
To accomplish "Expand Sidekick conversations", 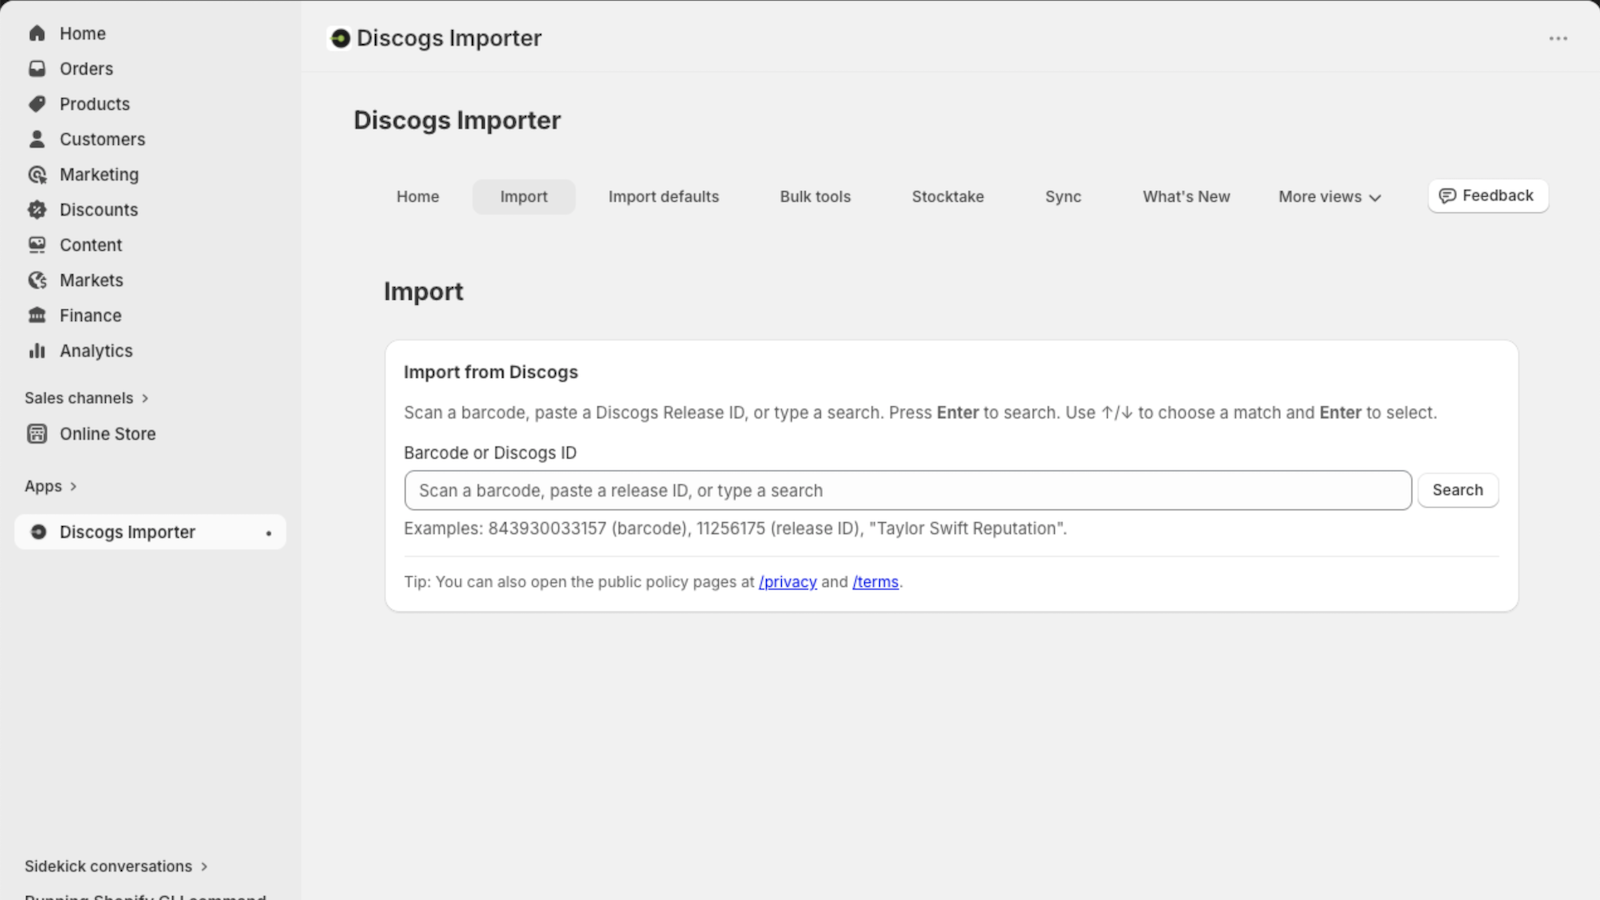I will (x=116, y=866).
